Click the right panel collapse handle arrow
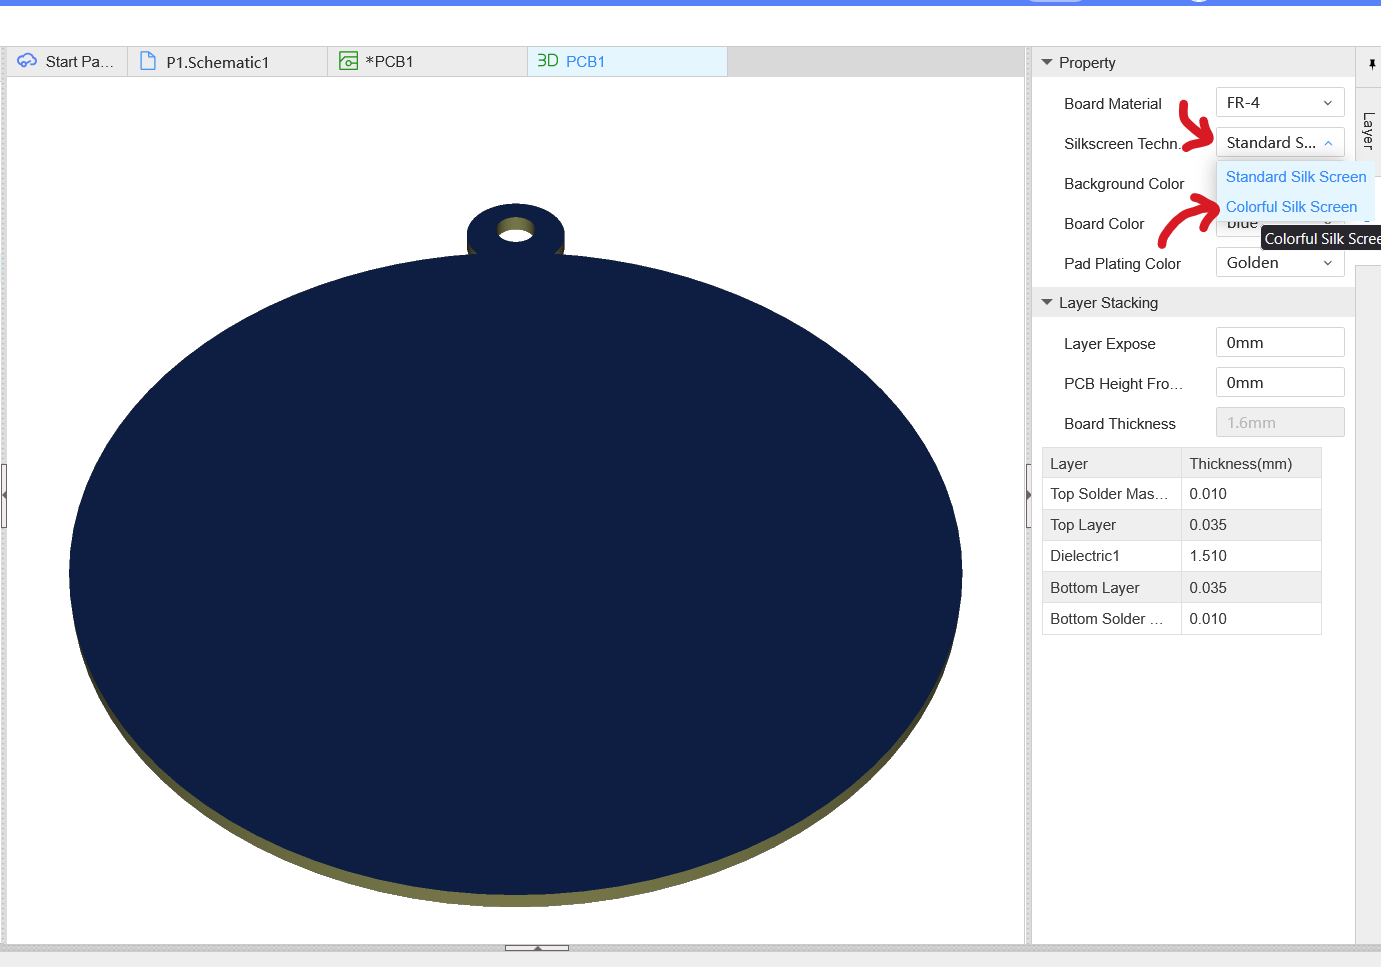 click(1028, 495)
